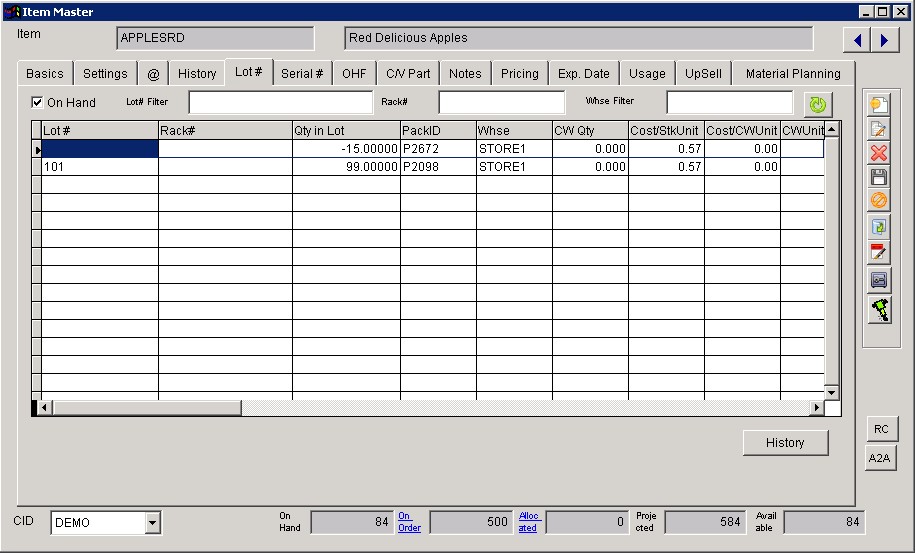Click the On Order link
Image resolution: width=915 pixels, height=553 pixels.
[x=409, y=522]
